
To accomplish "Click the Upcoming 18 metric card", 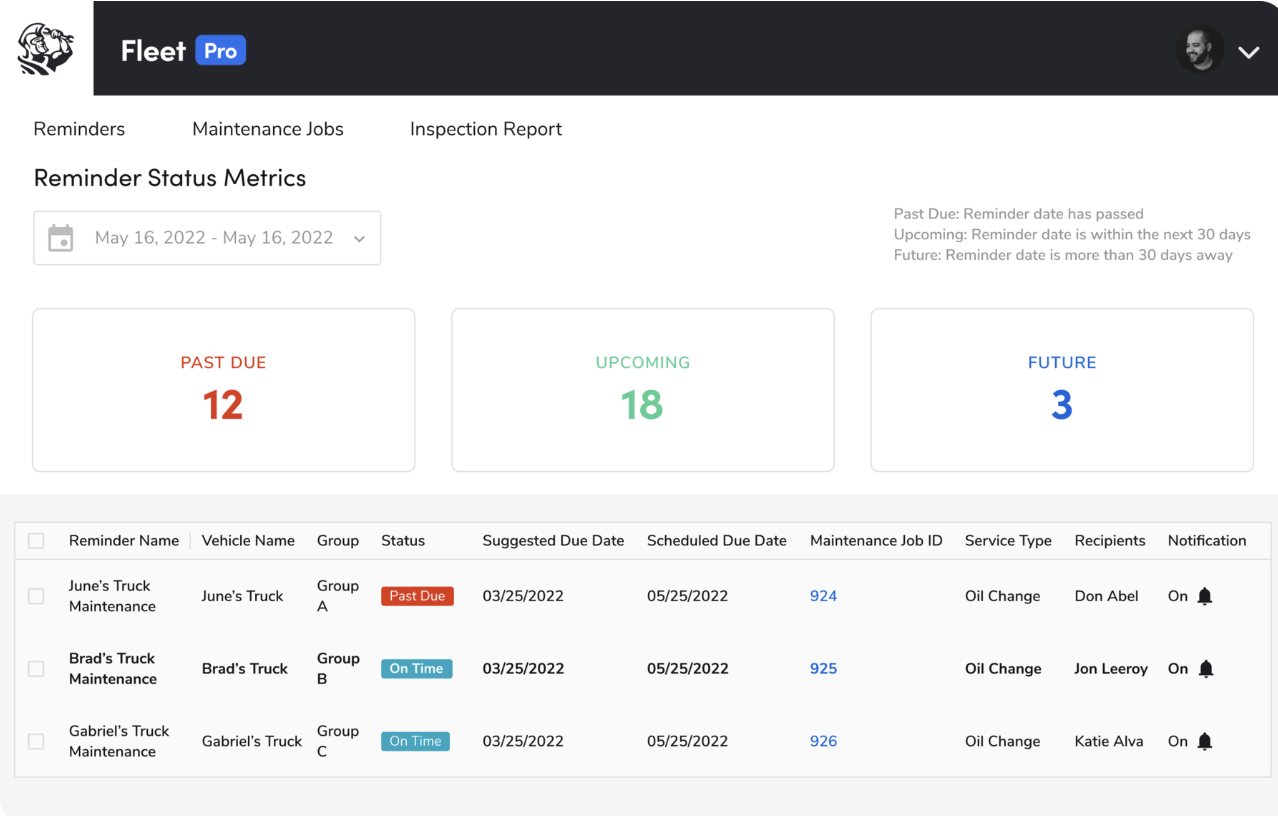I will click(643, 390).
